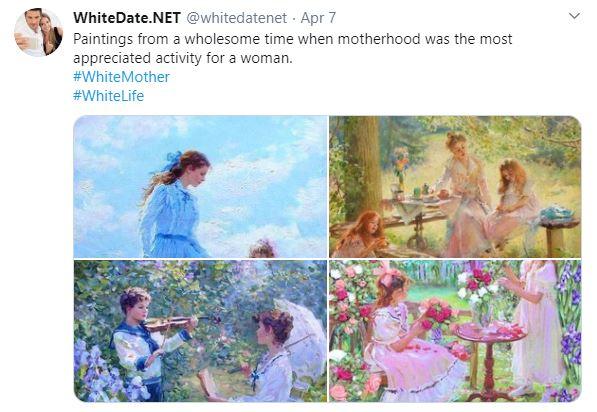Screen dimensions: 597x412
Task: Open the @whitedatenet handle link
Action: click(236, 18)
